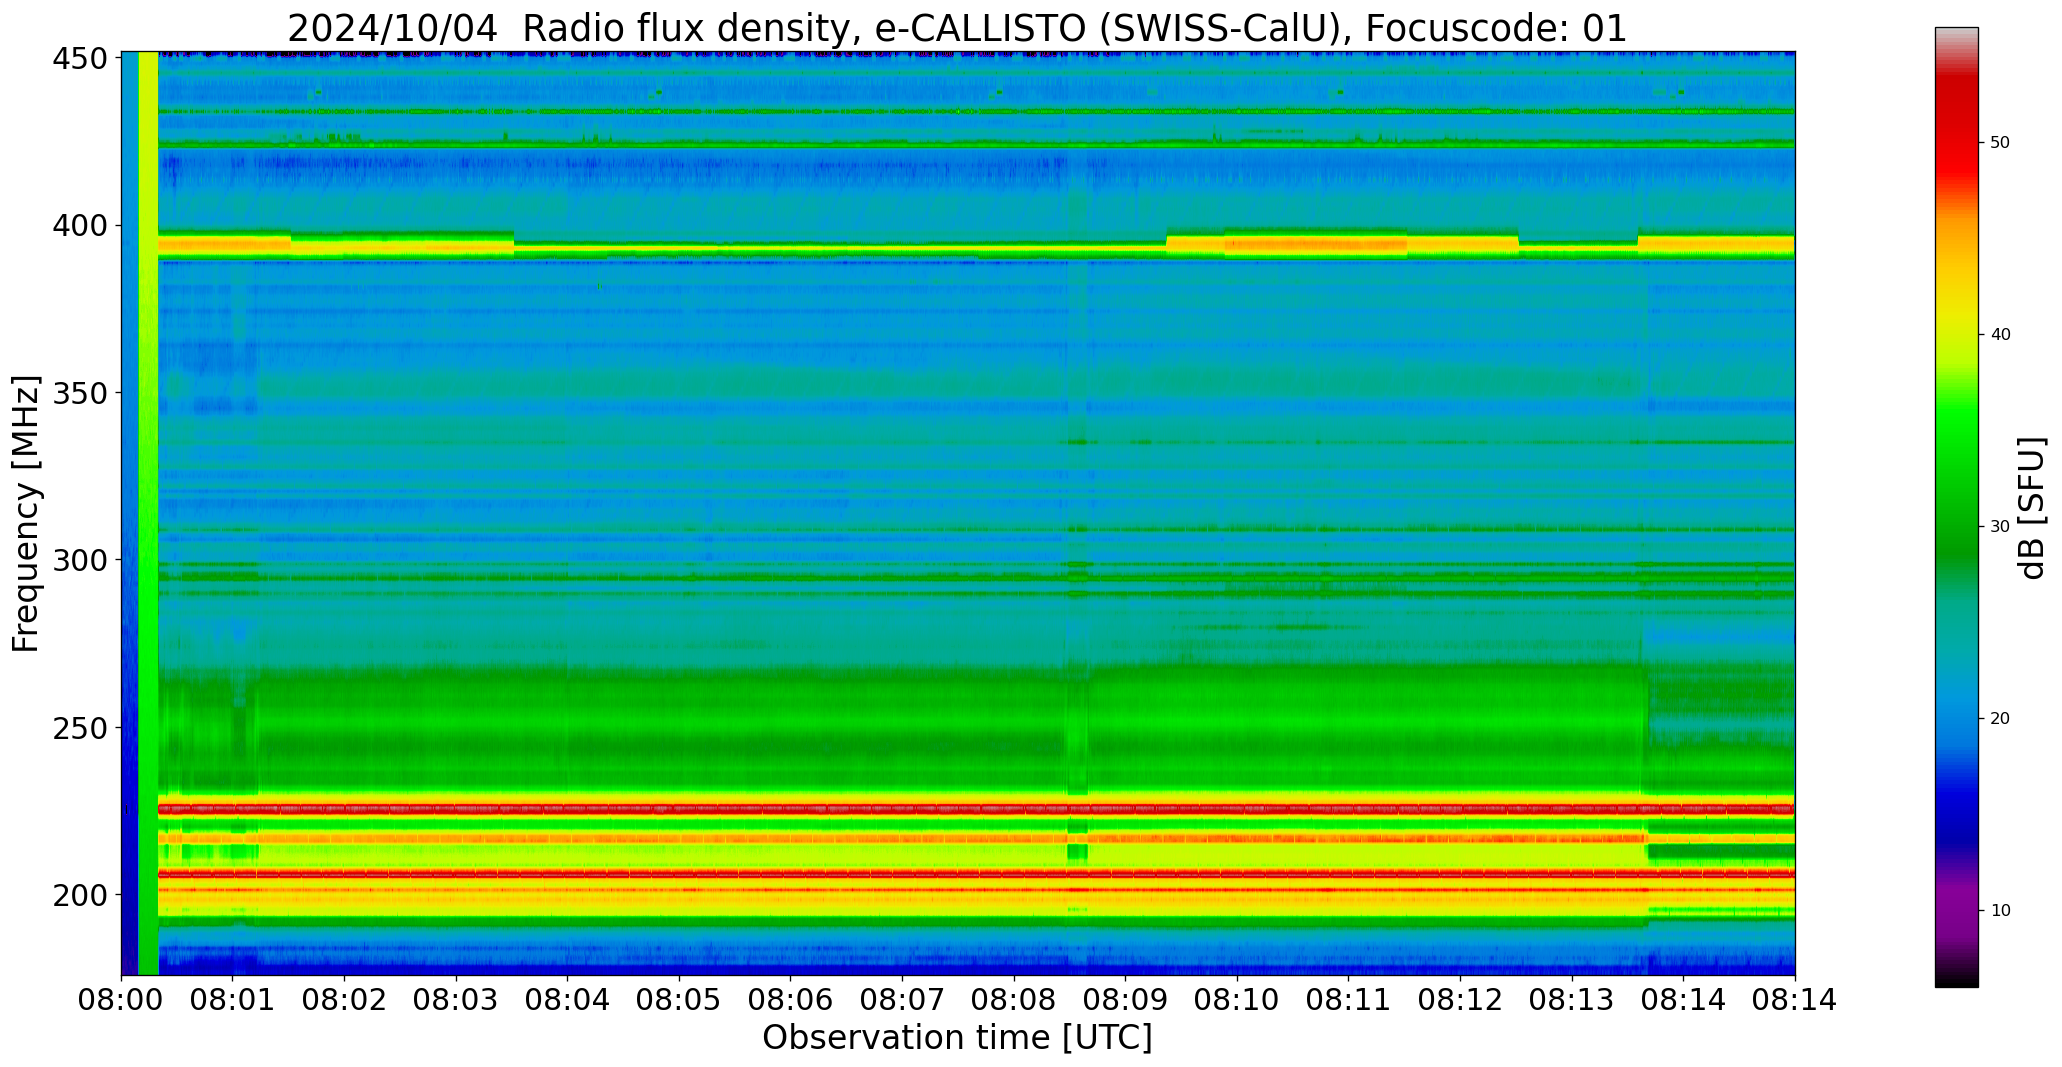Click the 08:00 time tick label
Screen dimensions: 2062x1067
(x=122, y=1000)
